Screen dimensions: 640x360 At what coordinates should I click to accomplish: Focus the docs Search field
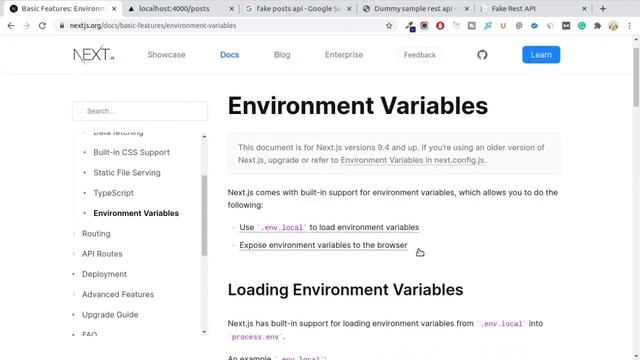[140, 111]
